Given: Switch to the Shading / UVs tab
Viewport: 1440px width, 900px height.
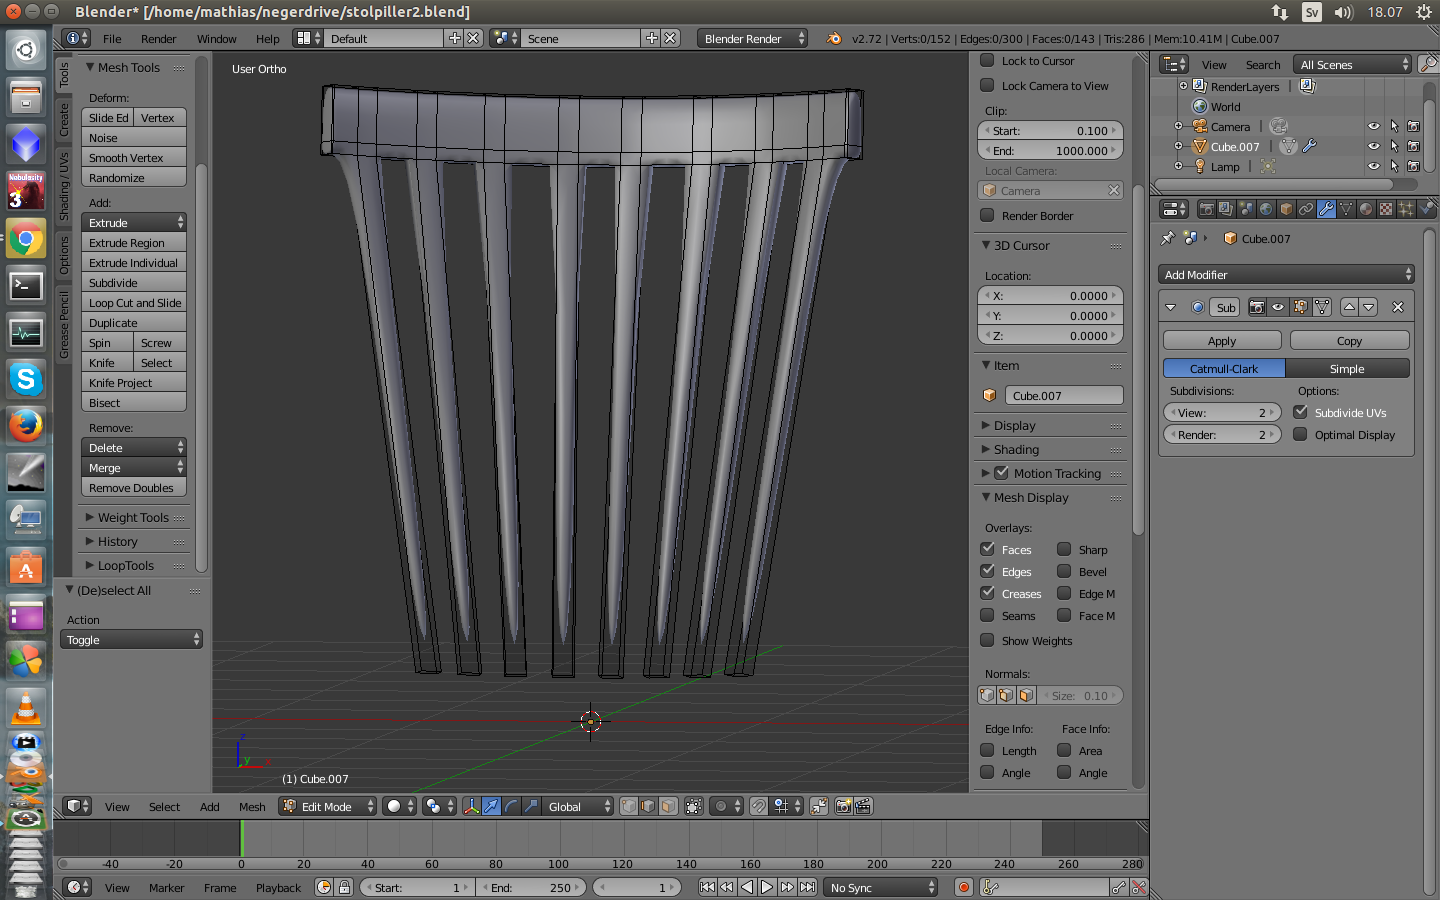Looking at the screenshot, I should 64,186.
